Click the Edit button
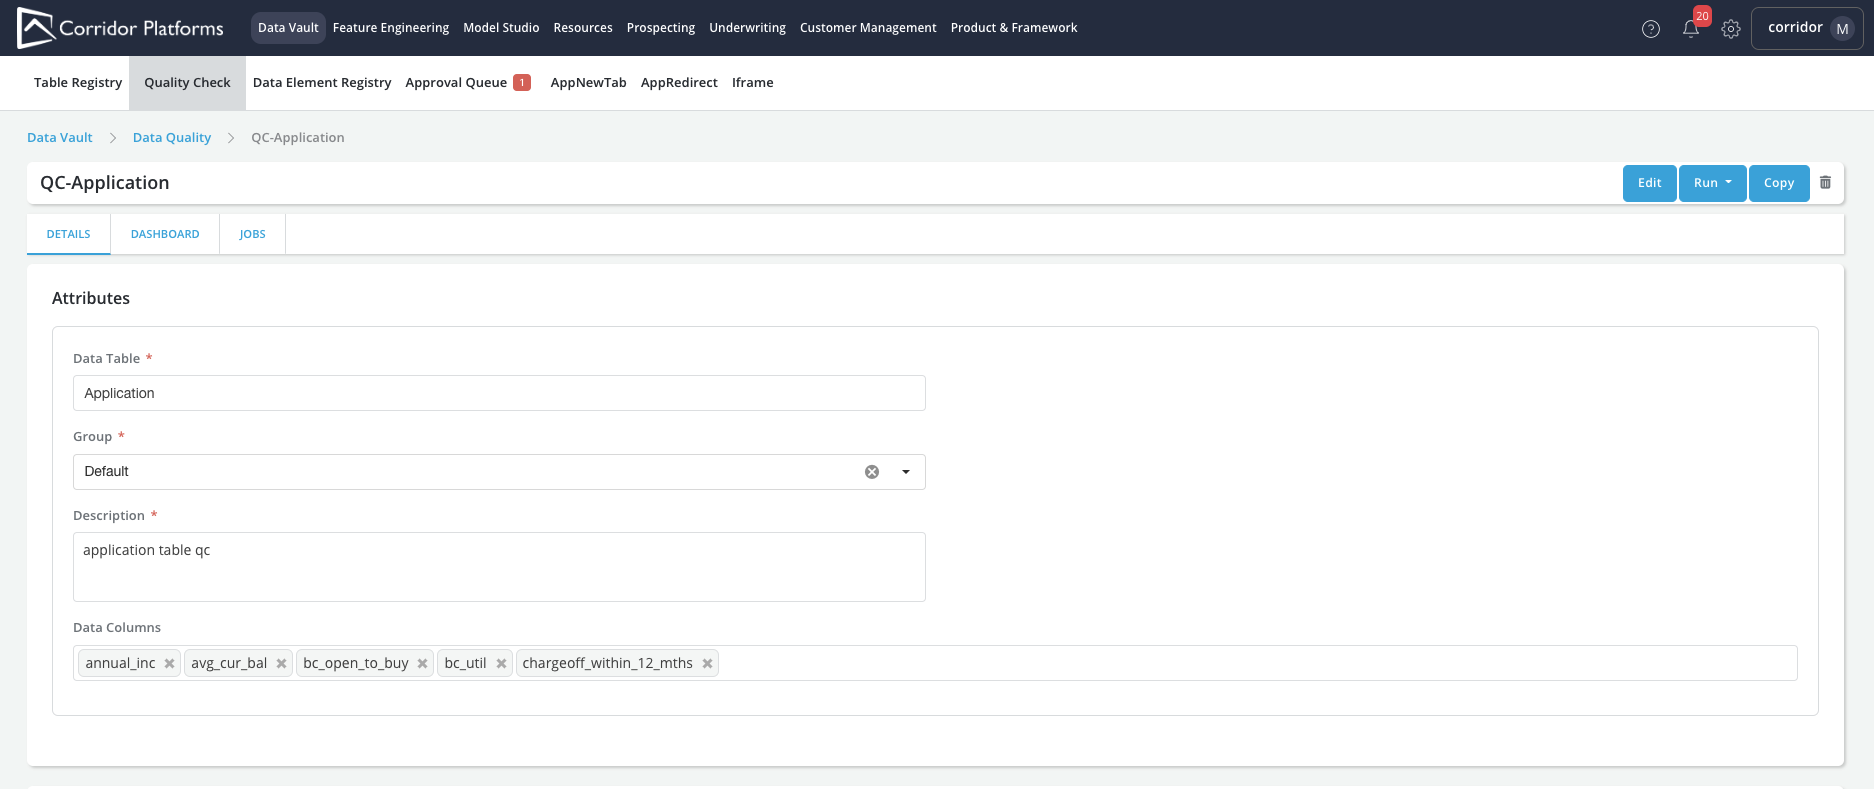The image size is (1874, 789). [x=1649, y=183]
